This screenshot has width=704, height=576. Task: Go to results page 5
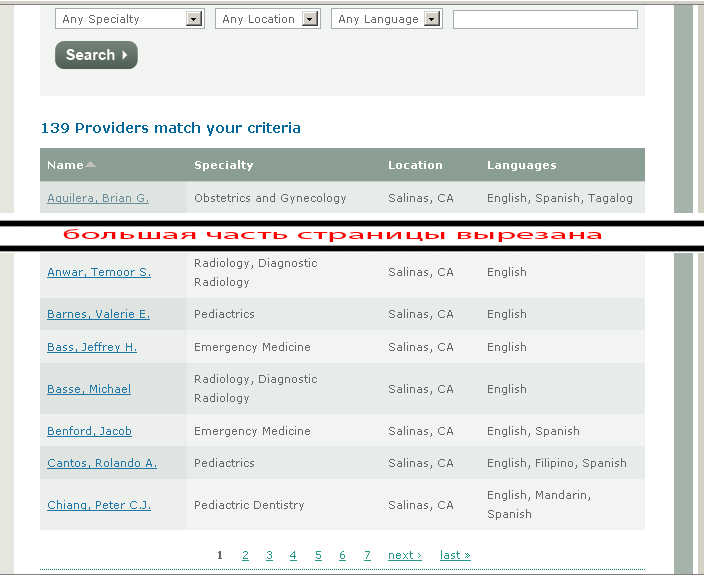(x=318, y=555)
